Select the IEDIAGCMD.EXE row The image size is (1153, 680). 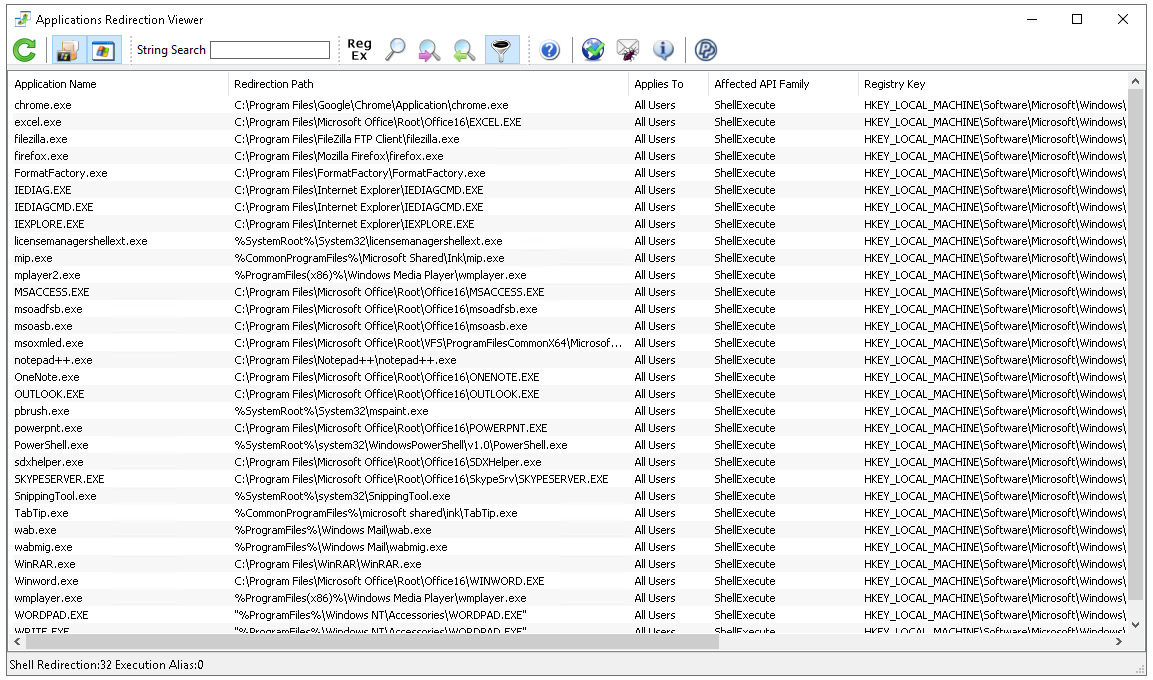coord(567,207)
